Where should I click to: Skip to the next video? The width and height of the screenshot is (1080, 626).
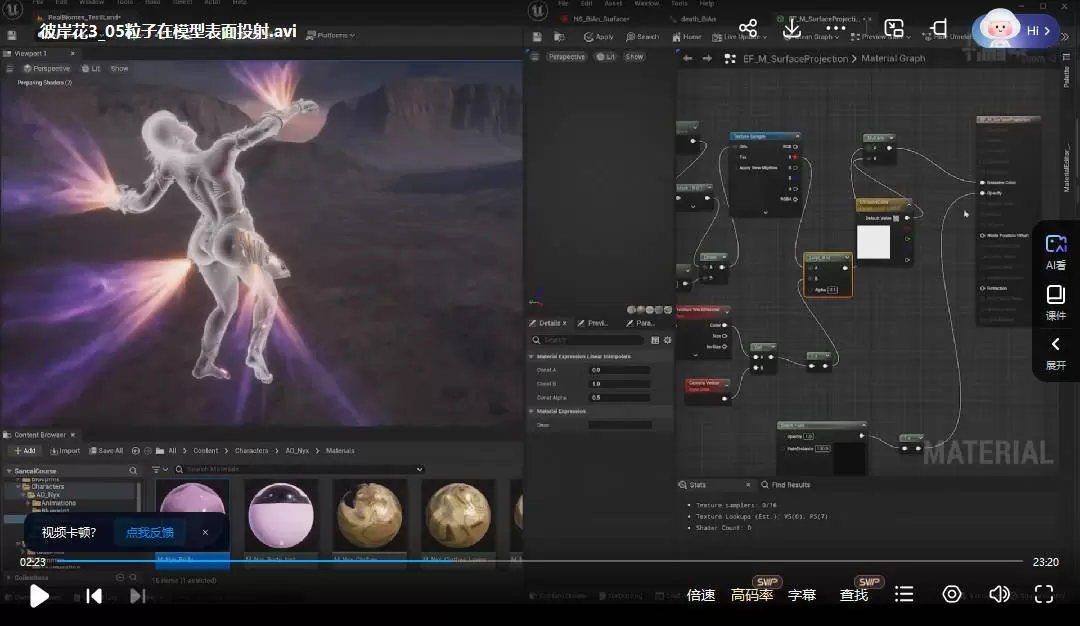[138, 596]
